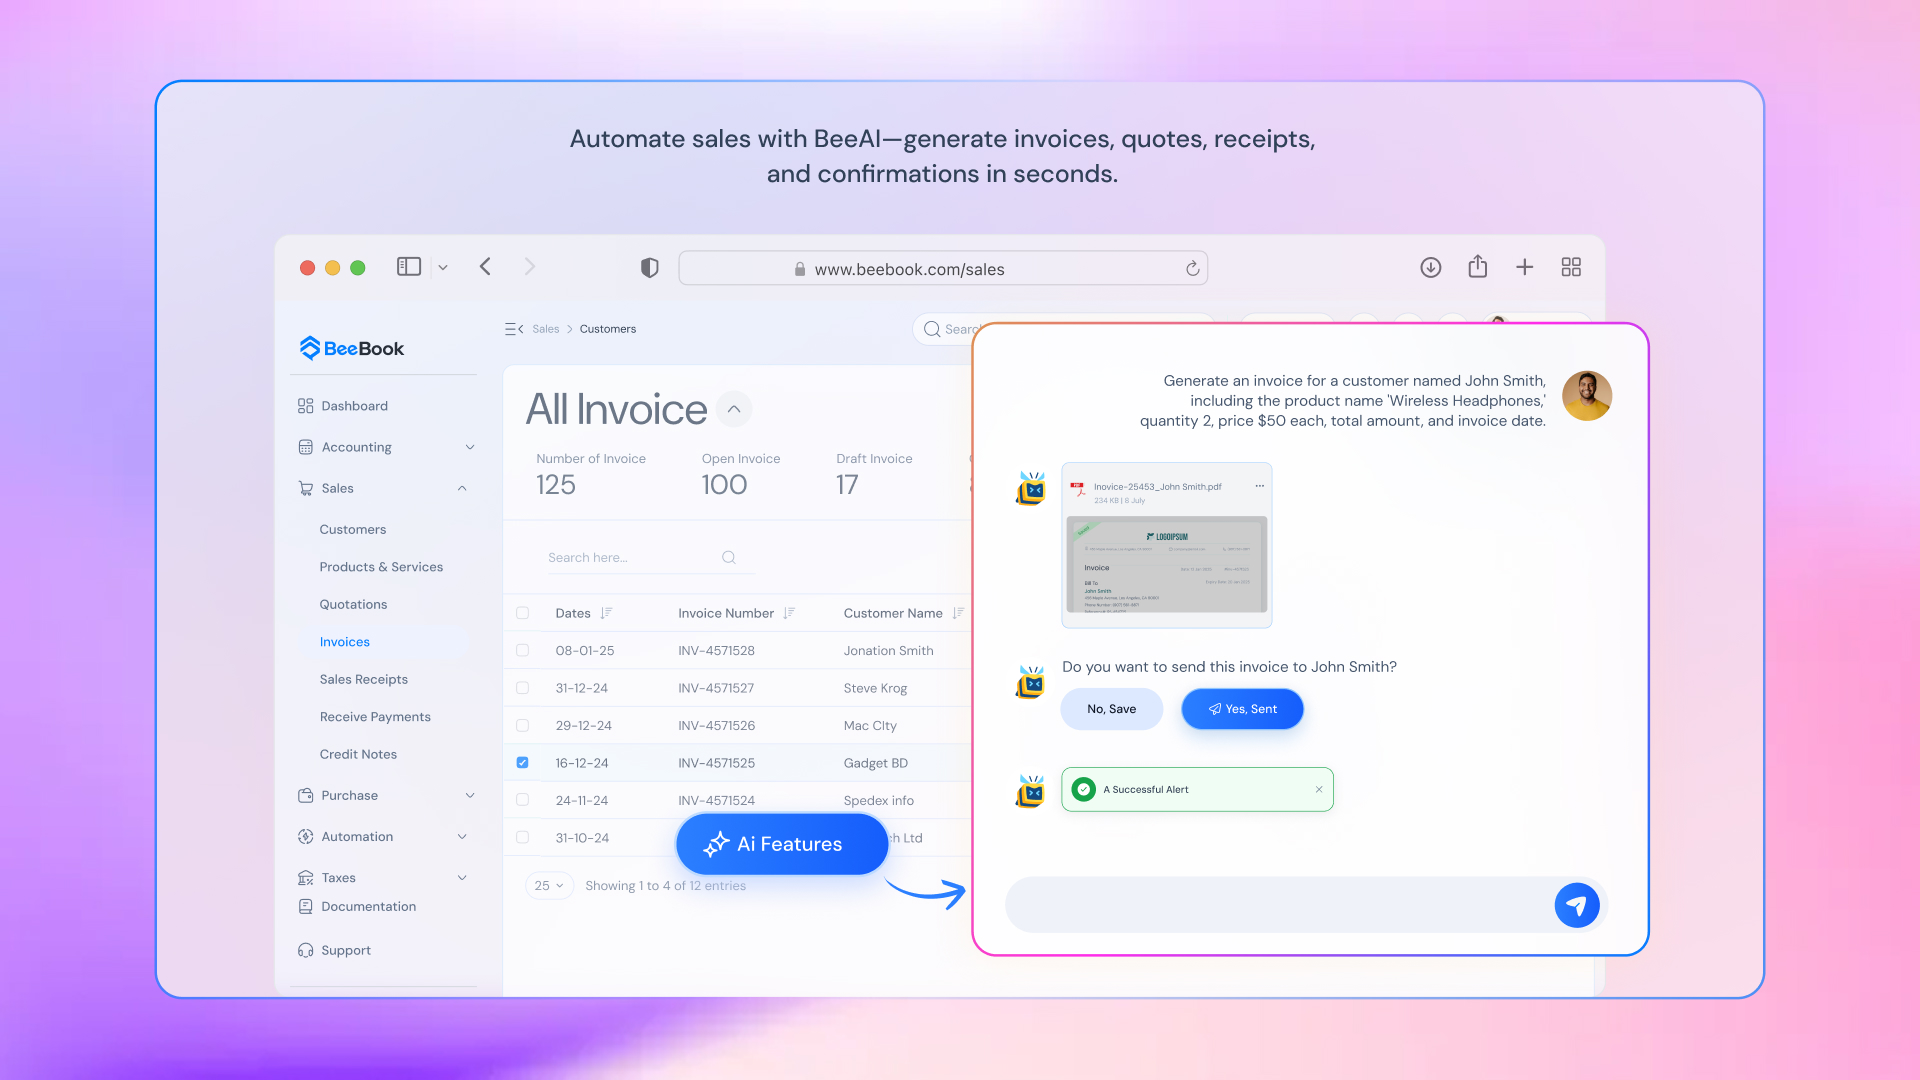Check the row for INV-4571524

522,801
